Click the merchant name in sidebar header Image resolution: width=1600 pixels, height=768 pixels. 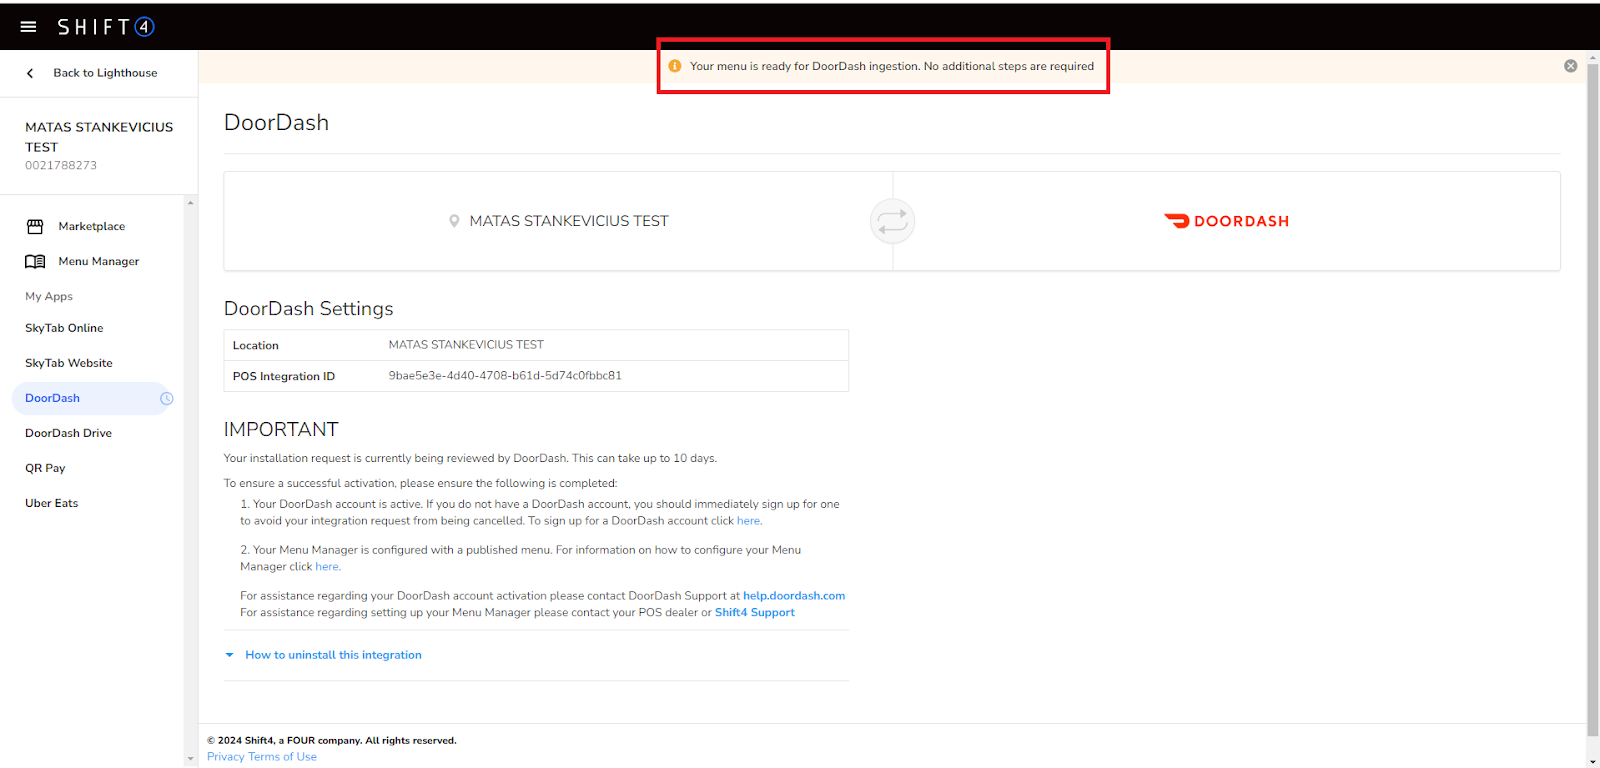[99, 137]
